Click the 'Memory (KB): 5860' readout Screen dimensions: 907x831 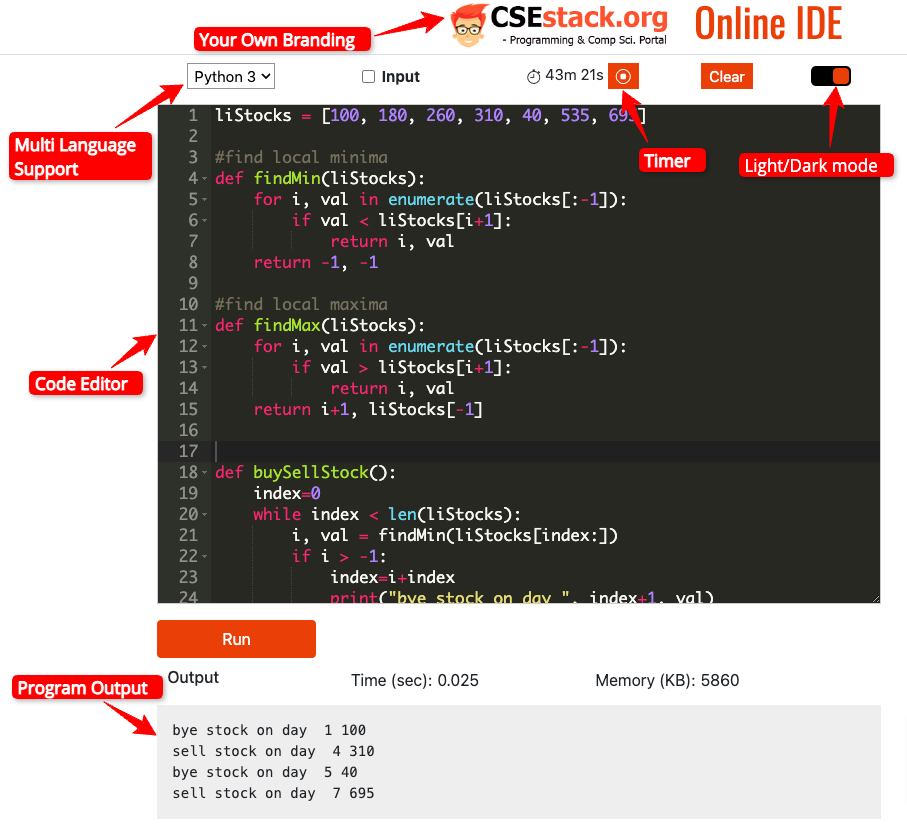[x=667, y=680]
